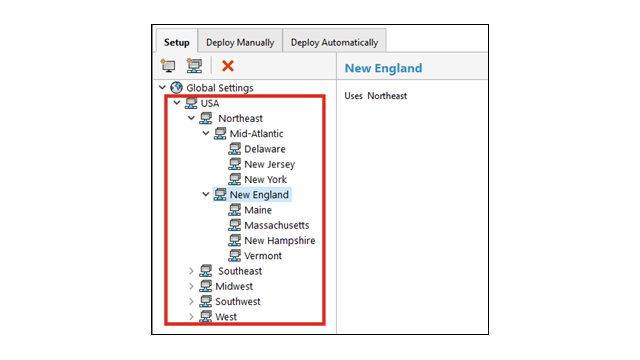Choose Southwest in the tree
Viewport: 640px width, 360px height.
(238, 302)
